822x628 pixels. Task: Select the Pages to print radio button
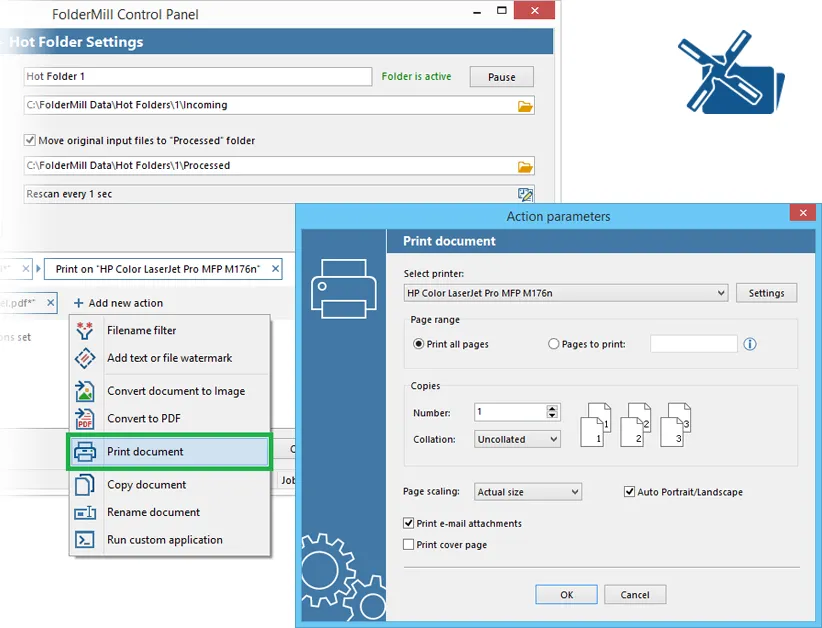[553, 344]
